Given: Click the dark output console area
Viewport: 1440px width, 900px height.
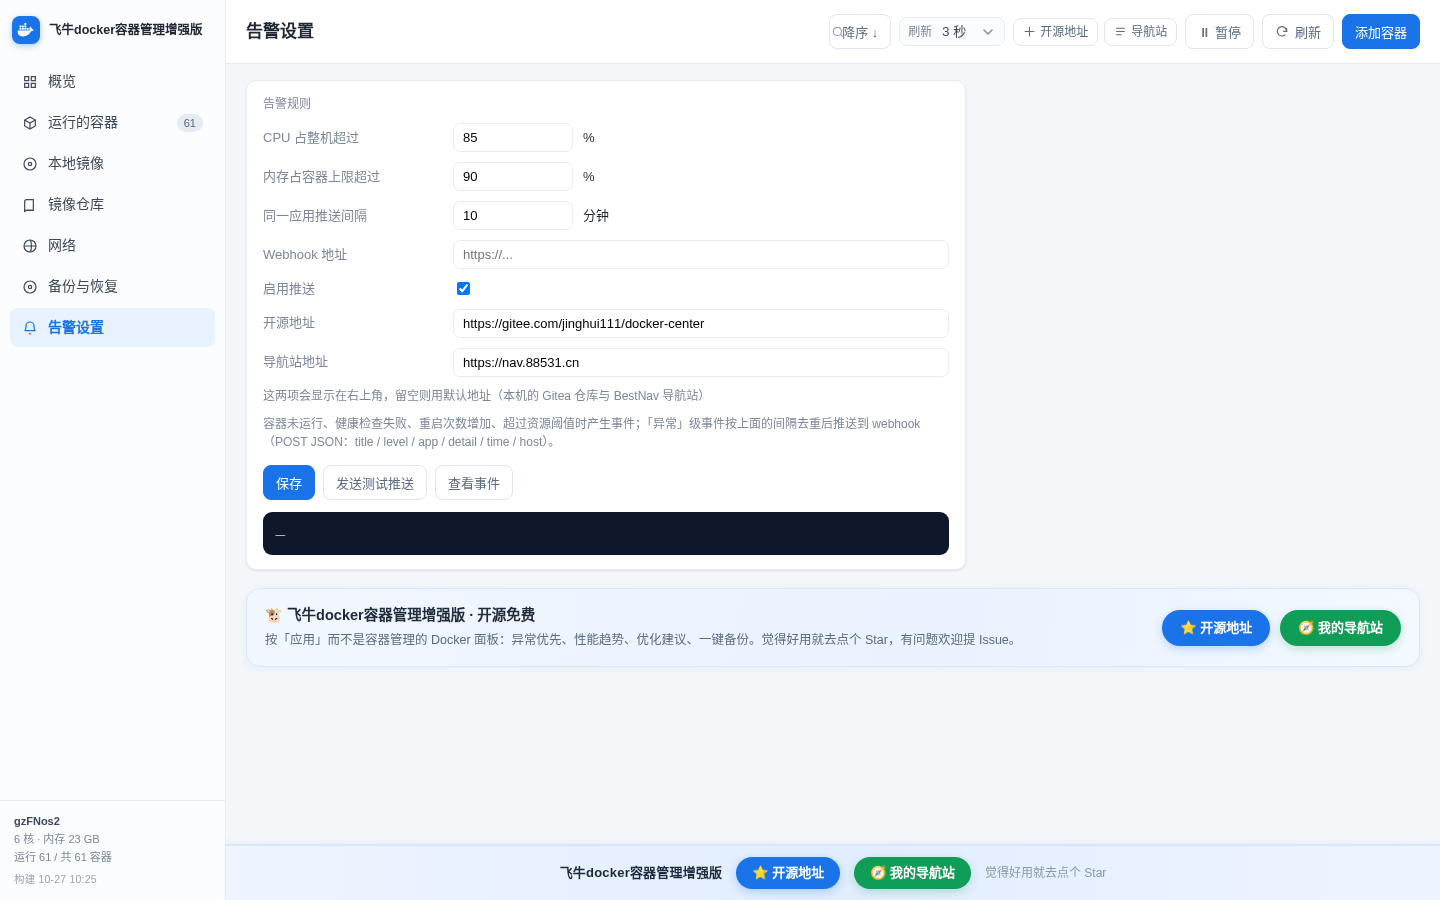Looking at the screenshot, I should pos(606,534).
